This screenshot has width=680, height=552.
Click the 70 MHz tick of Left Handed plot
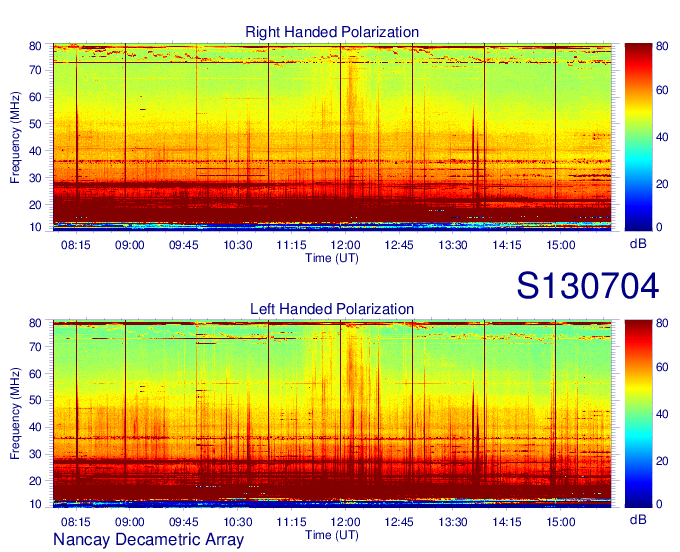tap(35, 347)
